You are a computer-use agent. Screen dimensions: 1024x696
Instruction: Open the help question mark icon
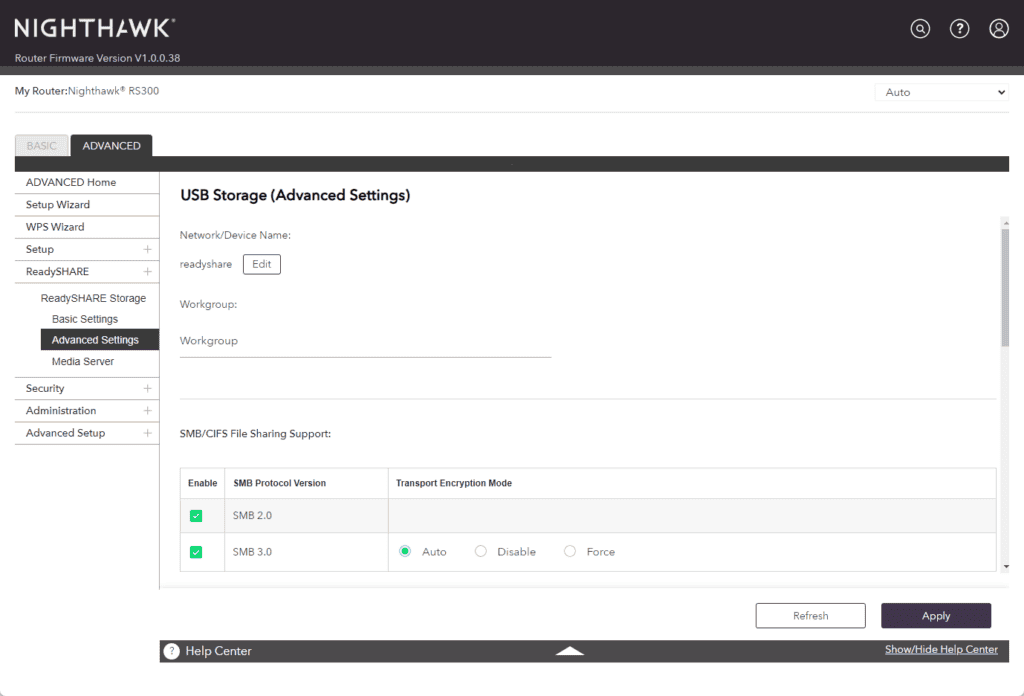[x=959, y=29]
